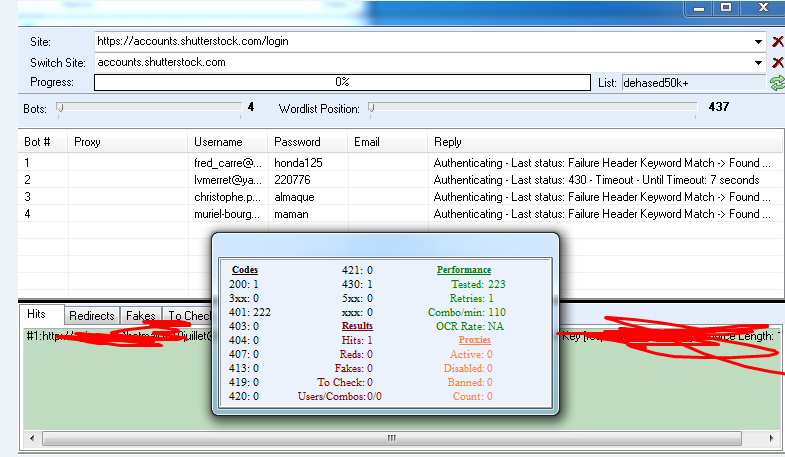Screen dimensions: 785x457
Task: Minimize the window
Action: coord(699,8)
